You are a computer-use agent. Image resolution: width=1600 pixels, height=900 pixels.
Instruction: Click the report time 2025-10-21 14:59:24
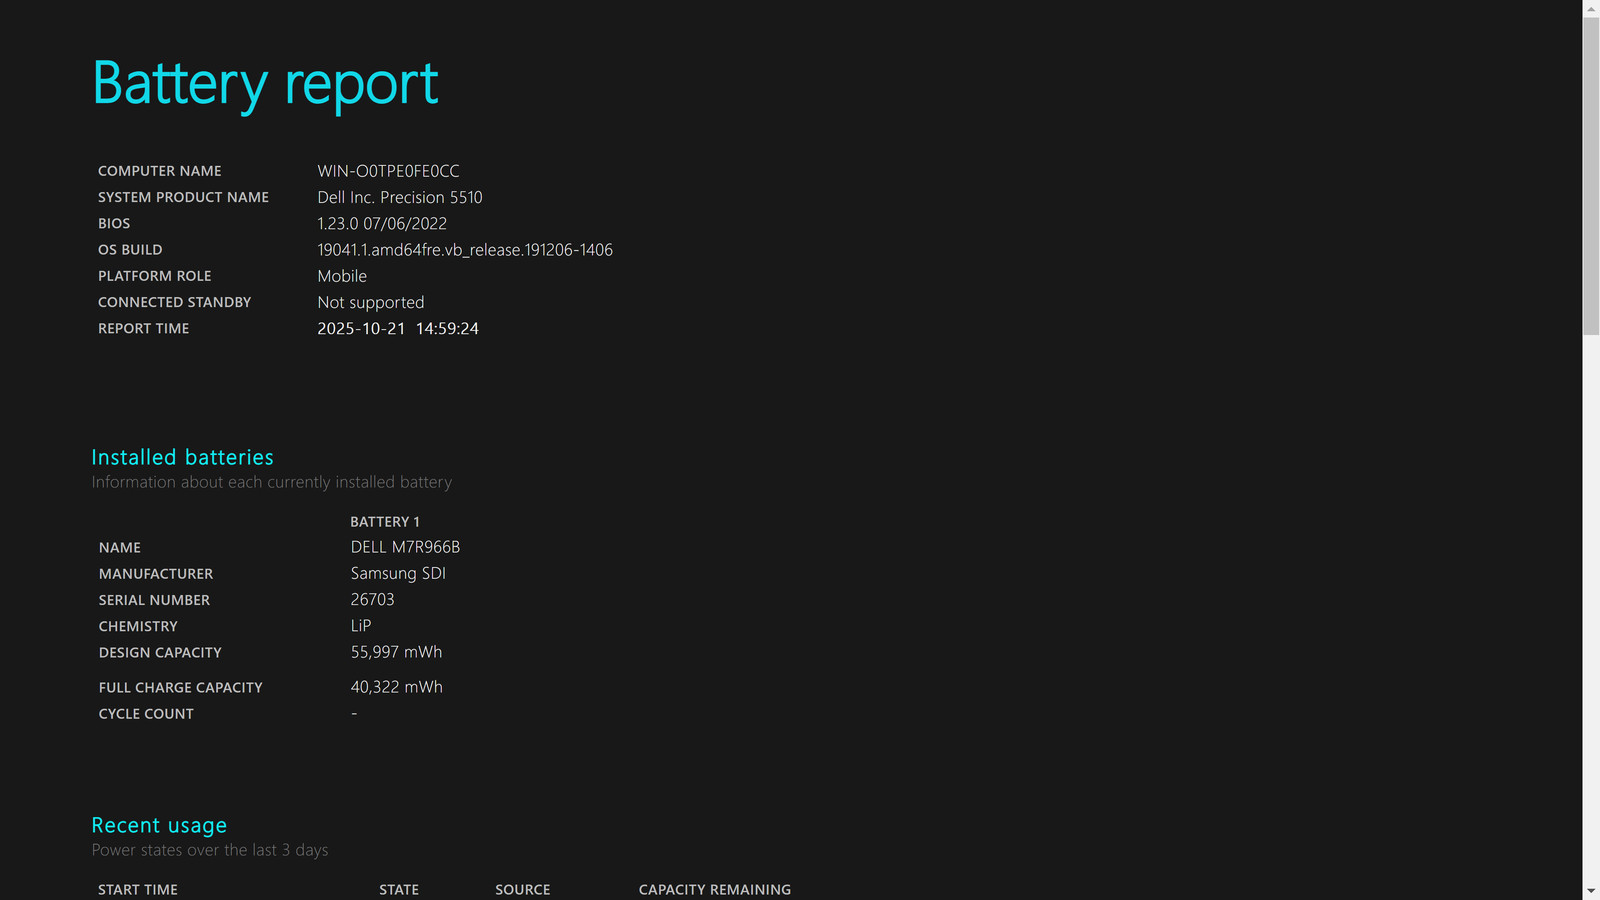[x=398, y=328]
